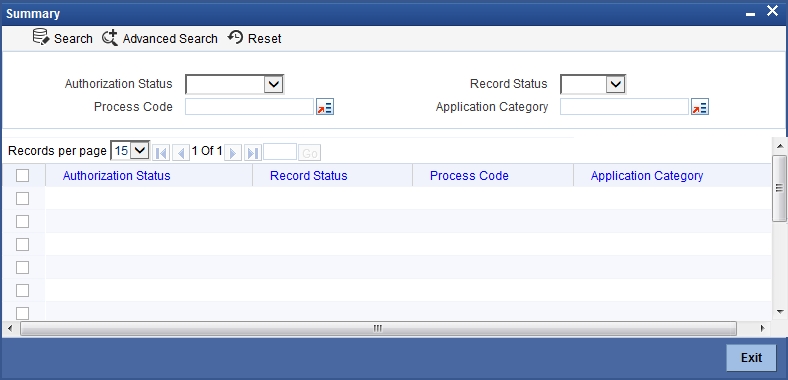Check the second result row checkbox
Screen dimensions: 788x380
(23, 221)
